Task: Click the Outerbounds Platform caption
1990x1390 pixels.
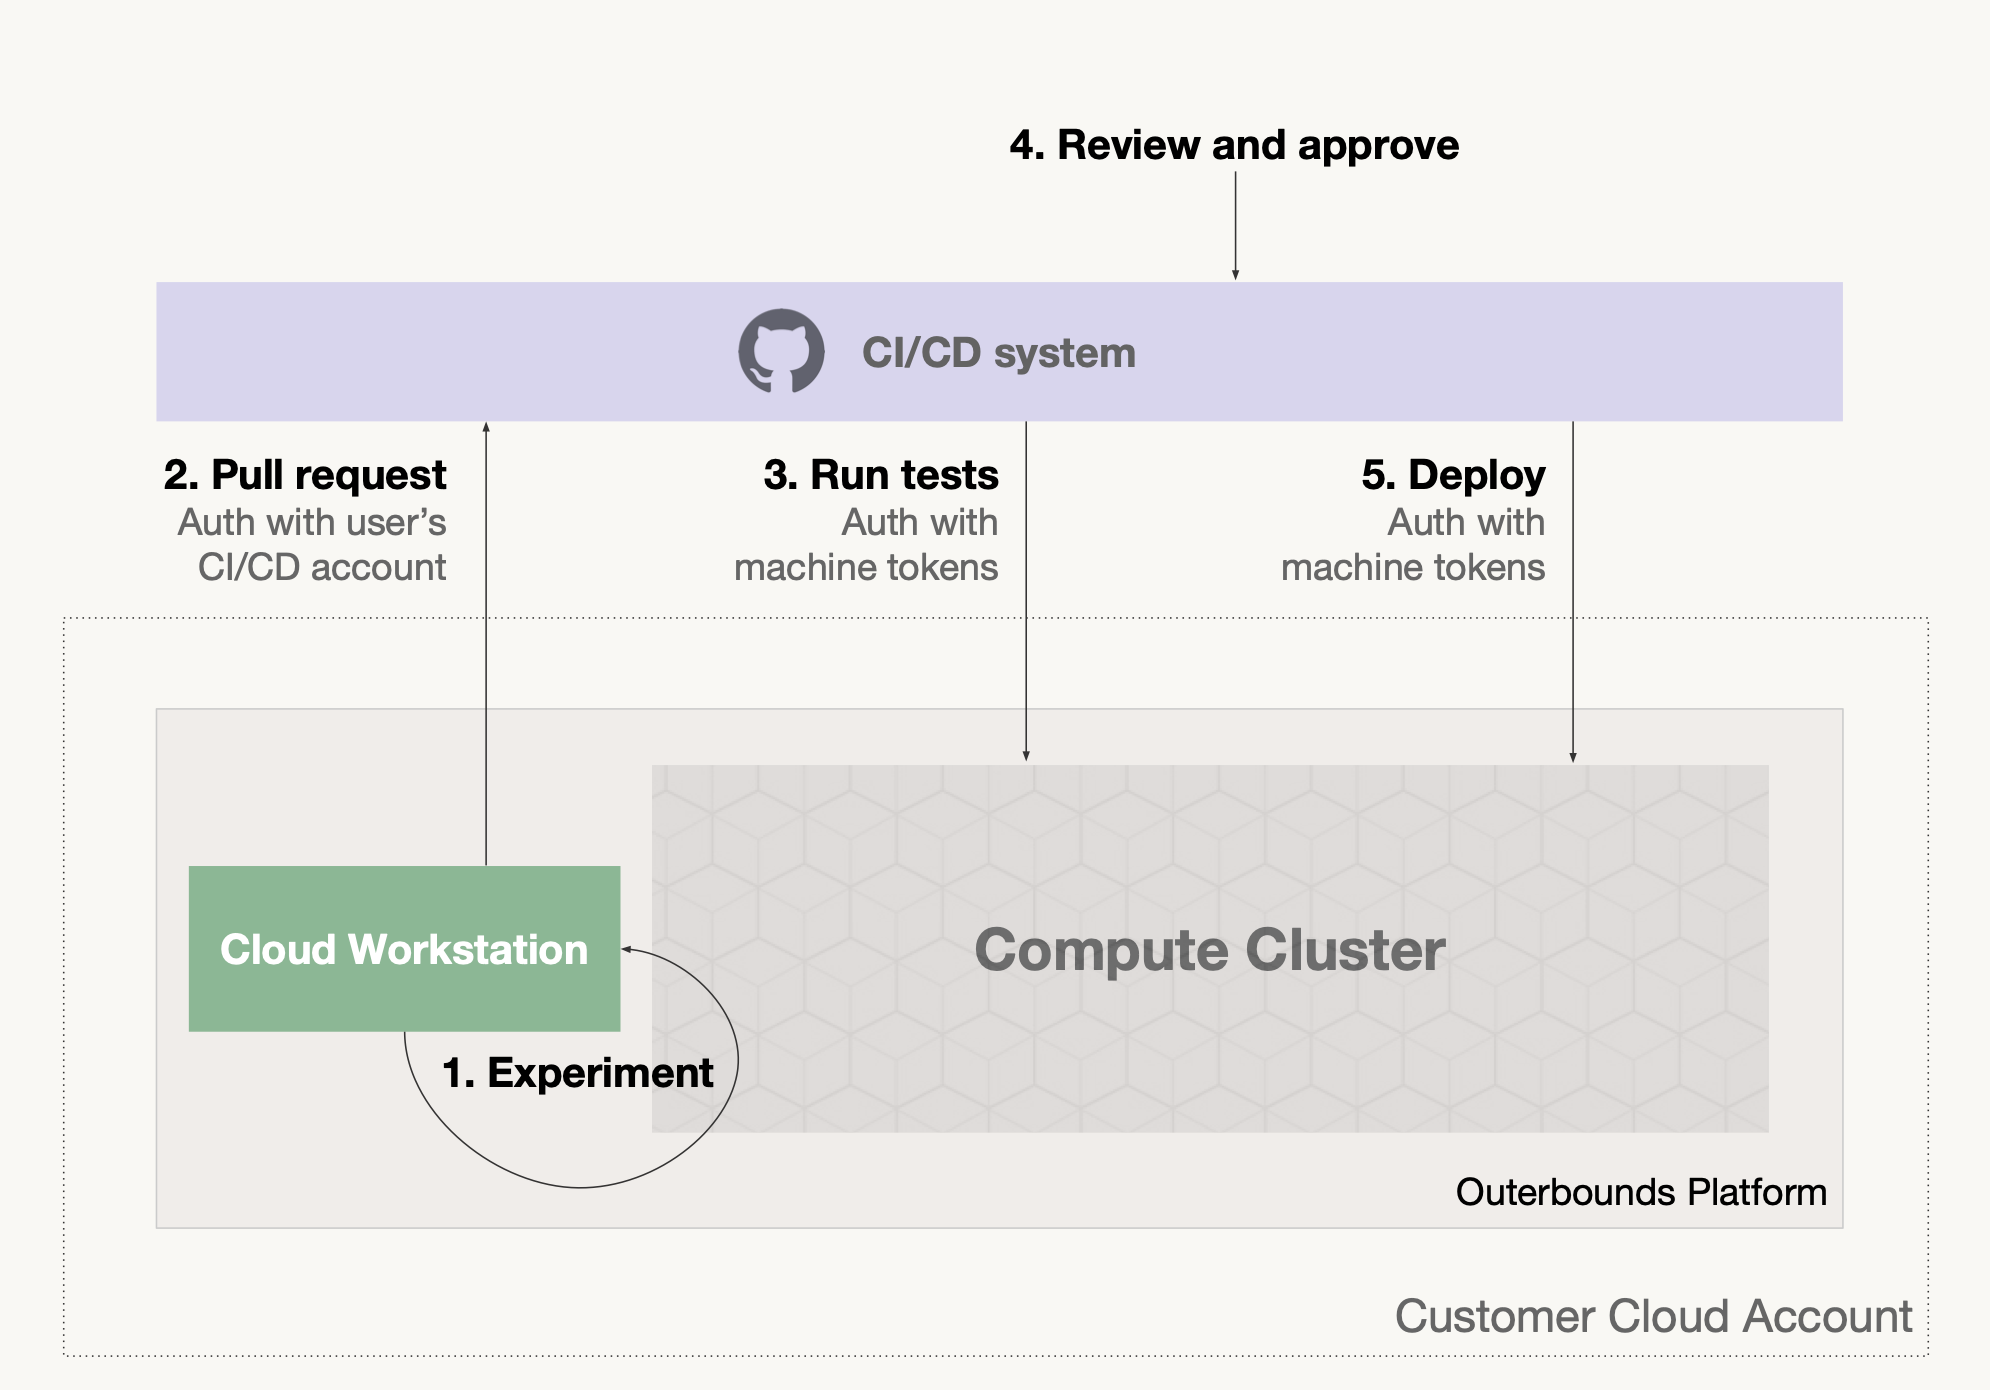Action: click(x=1641, y=1192)
